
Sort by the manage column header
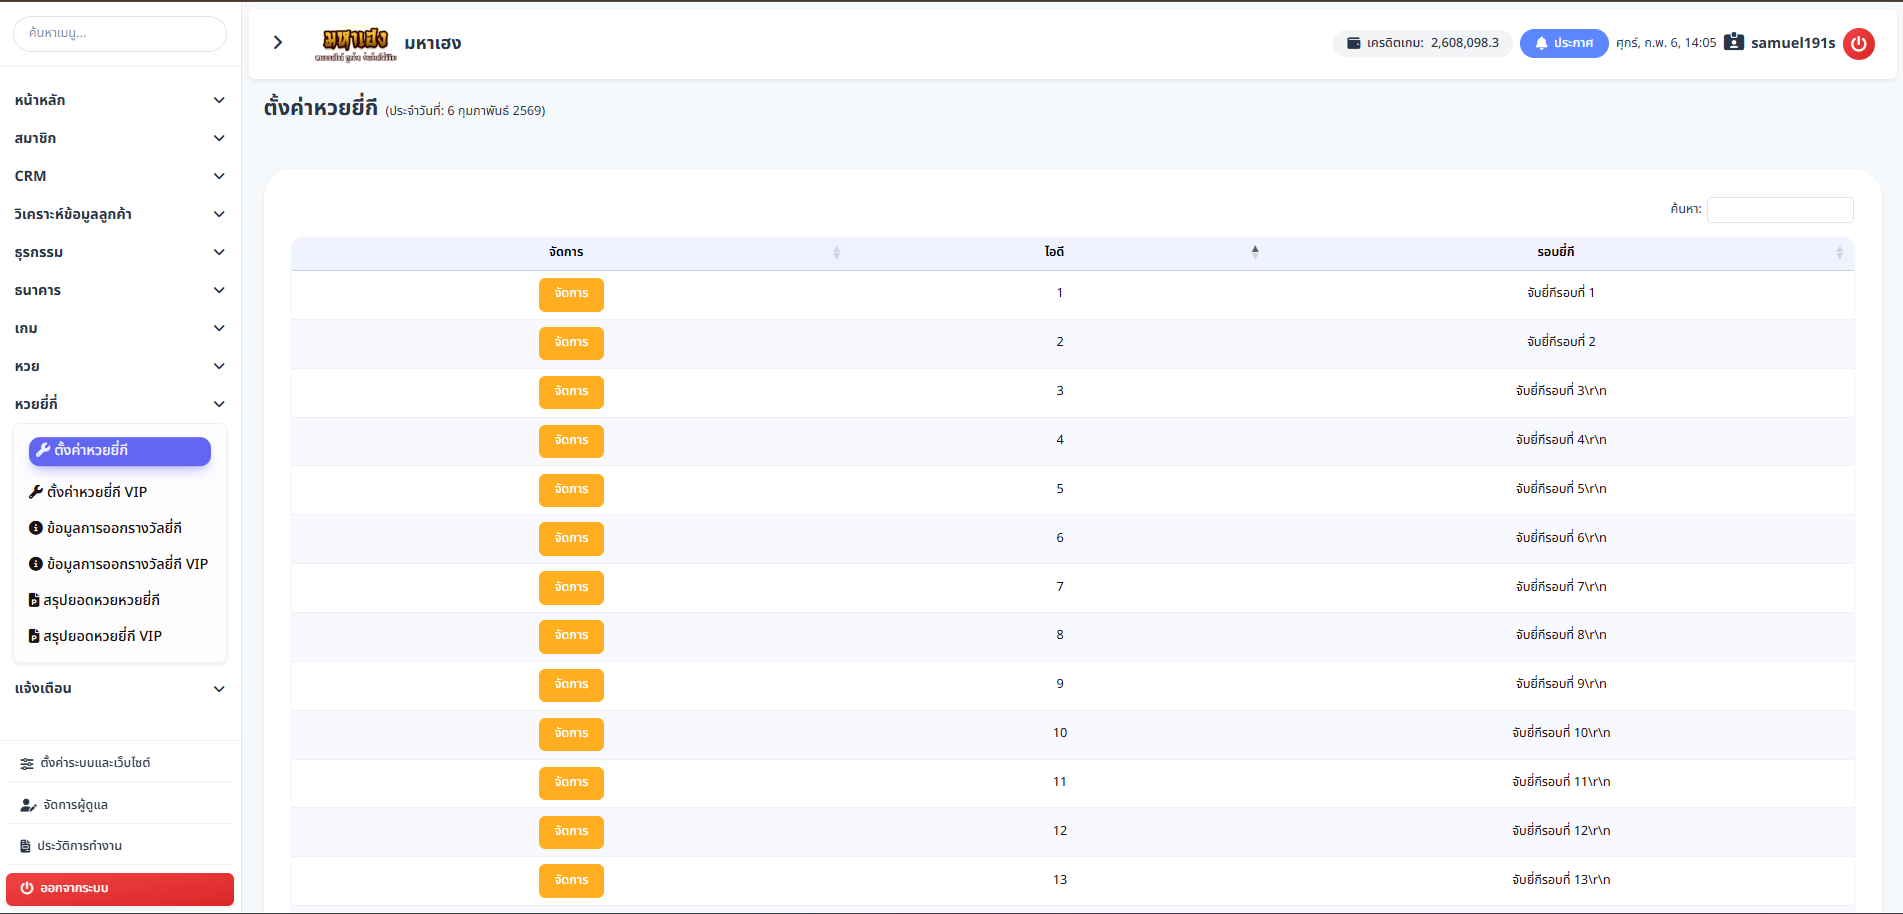566,252
